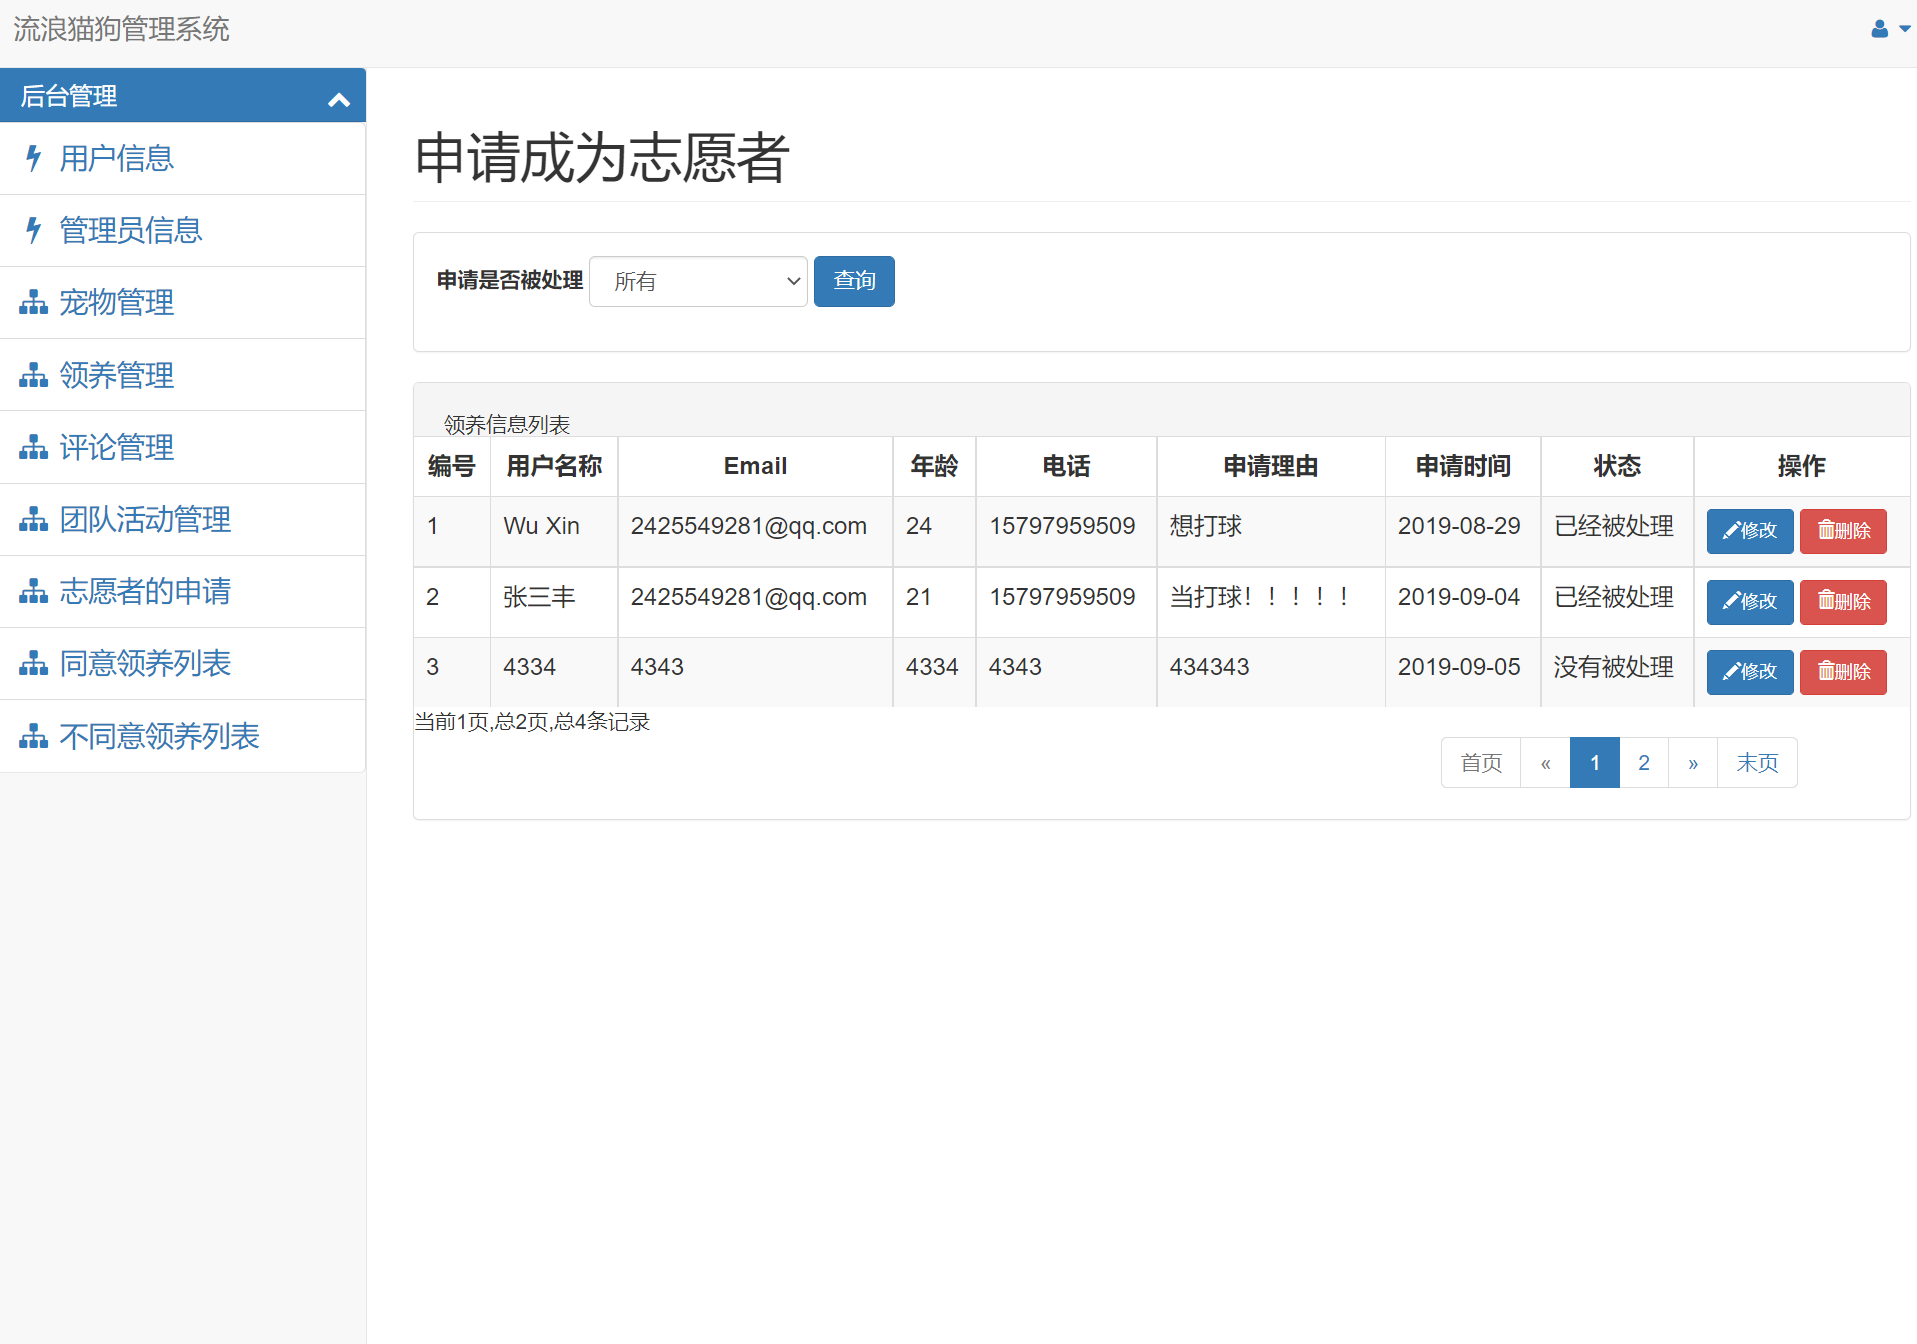Click the 当前1页,总2页,总4条记录 summary text

click(532, 722)
